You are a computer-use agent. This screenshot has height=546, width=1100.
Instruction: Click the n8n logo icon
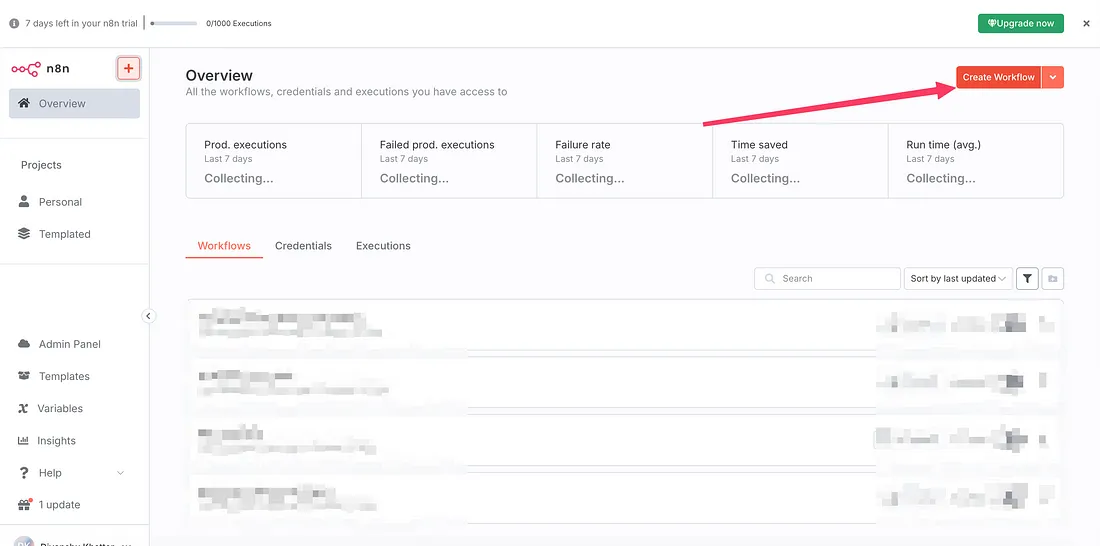point(26,69)
